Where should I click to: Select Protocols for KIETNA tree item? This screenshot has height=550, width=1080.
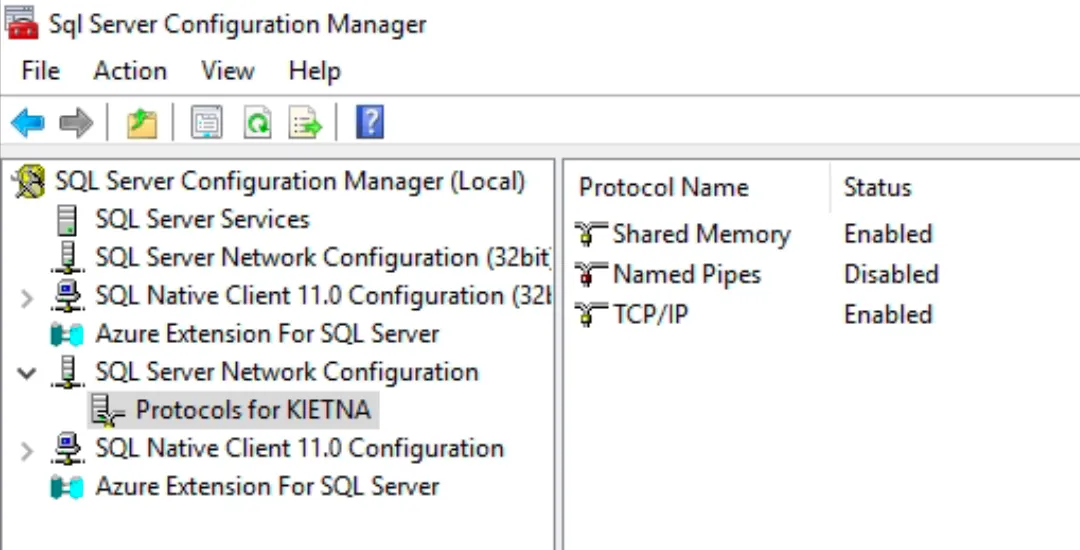point(253,411)
